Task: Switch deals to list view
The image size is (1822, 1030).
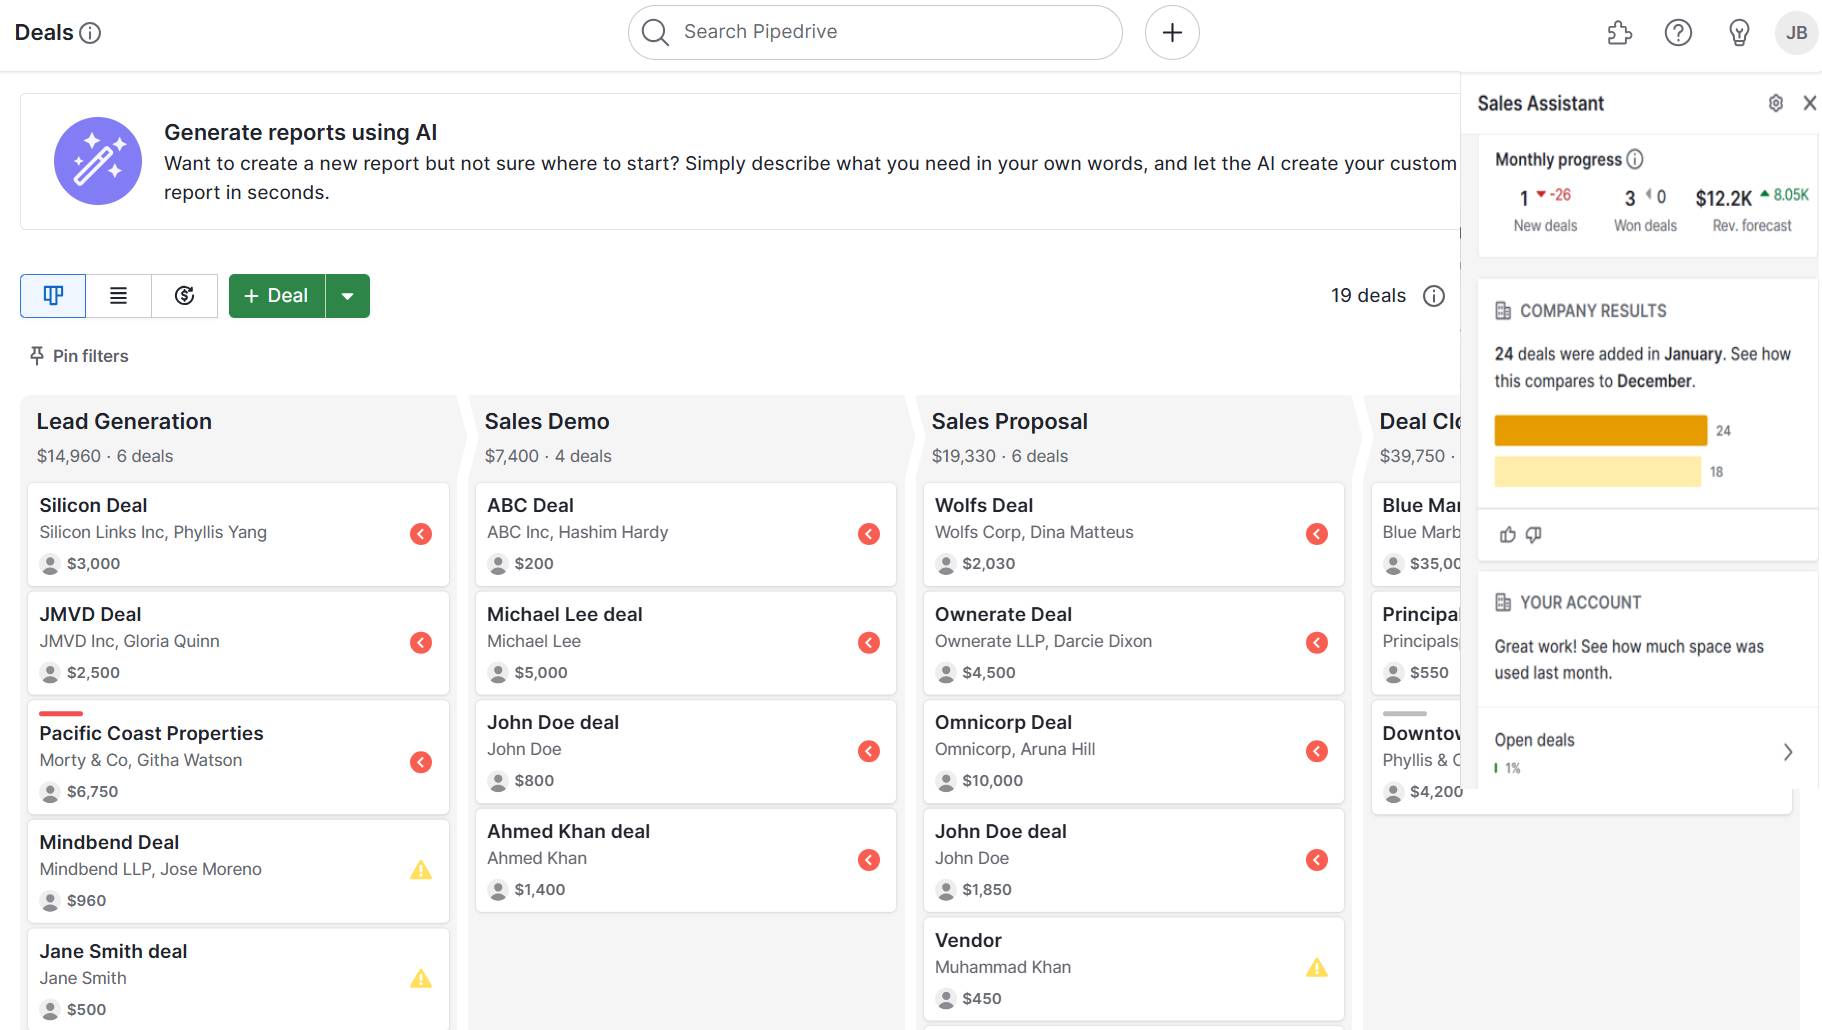Action: 118,295
